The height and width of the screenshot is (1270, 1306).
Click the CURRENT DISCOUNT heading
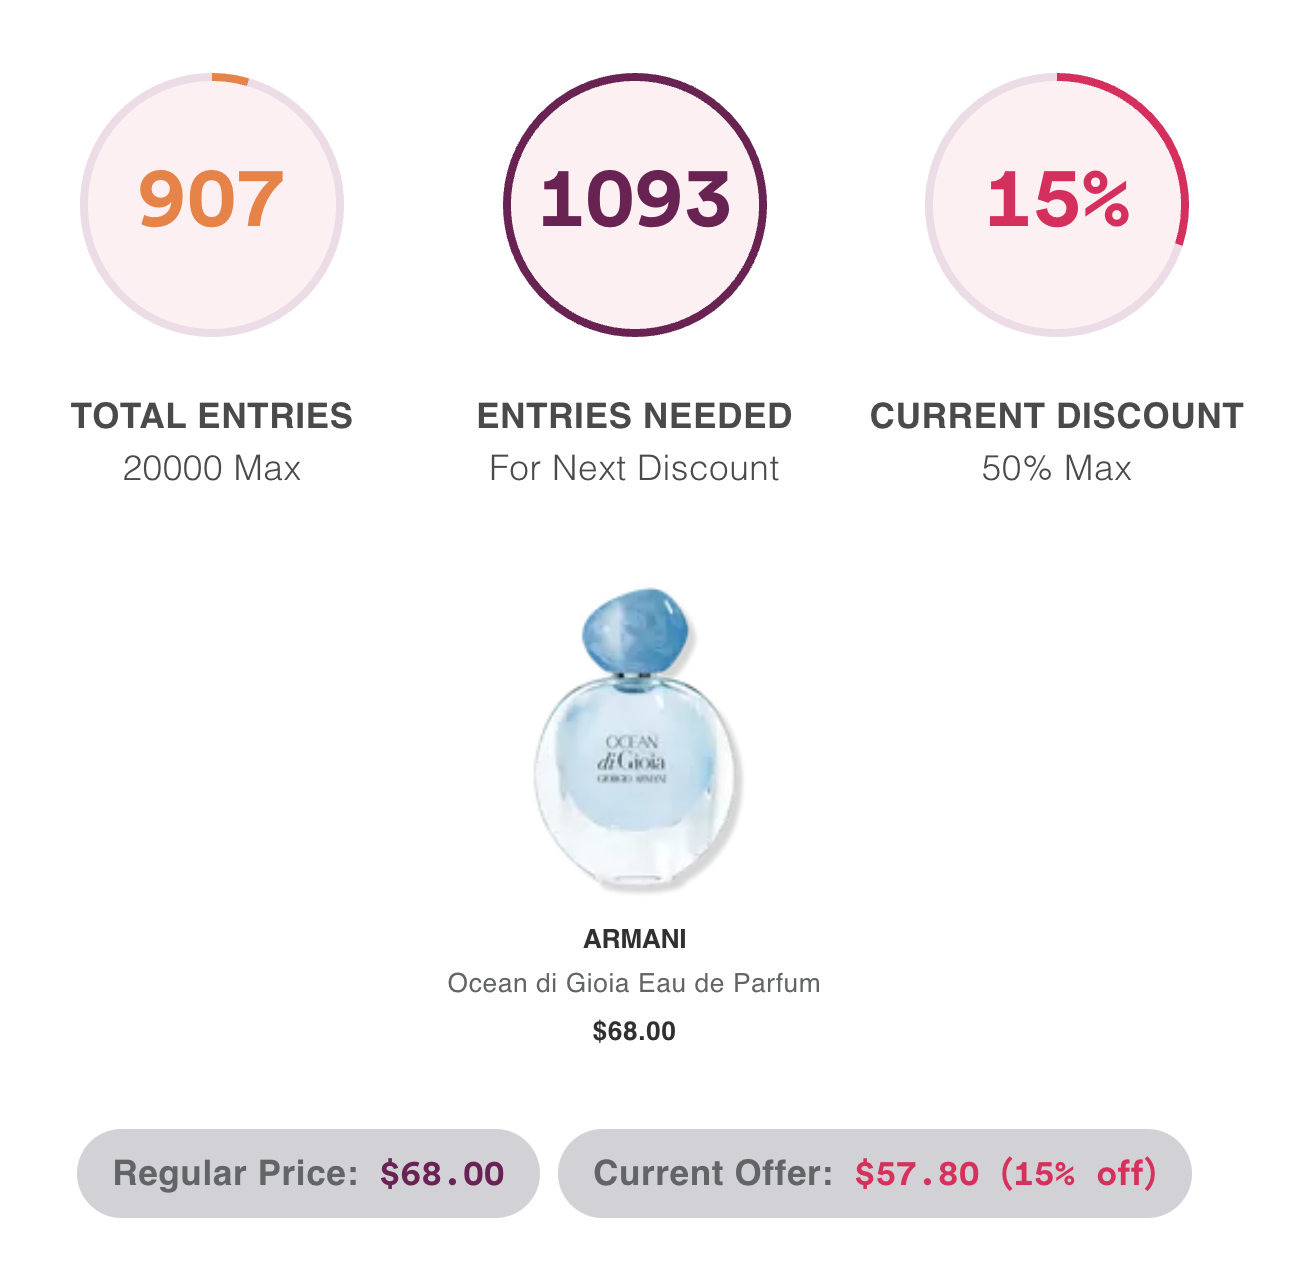coord(1057,416)
